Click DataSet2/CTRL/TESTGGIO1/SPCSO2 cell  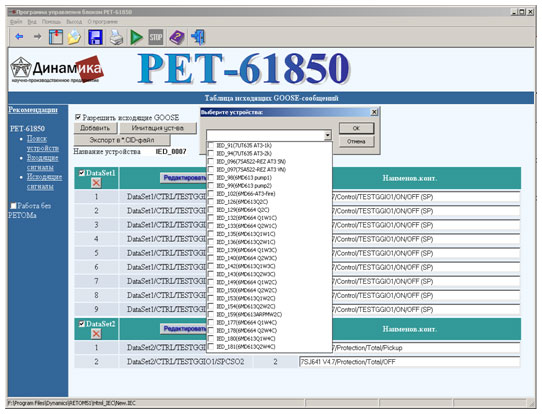click(x=186, y=362)
